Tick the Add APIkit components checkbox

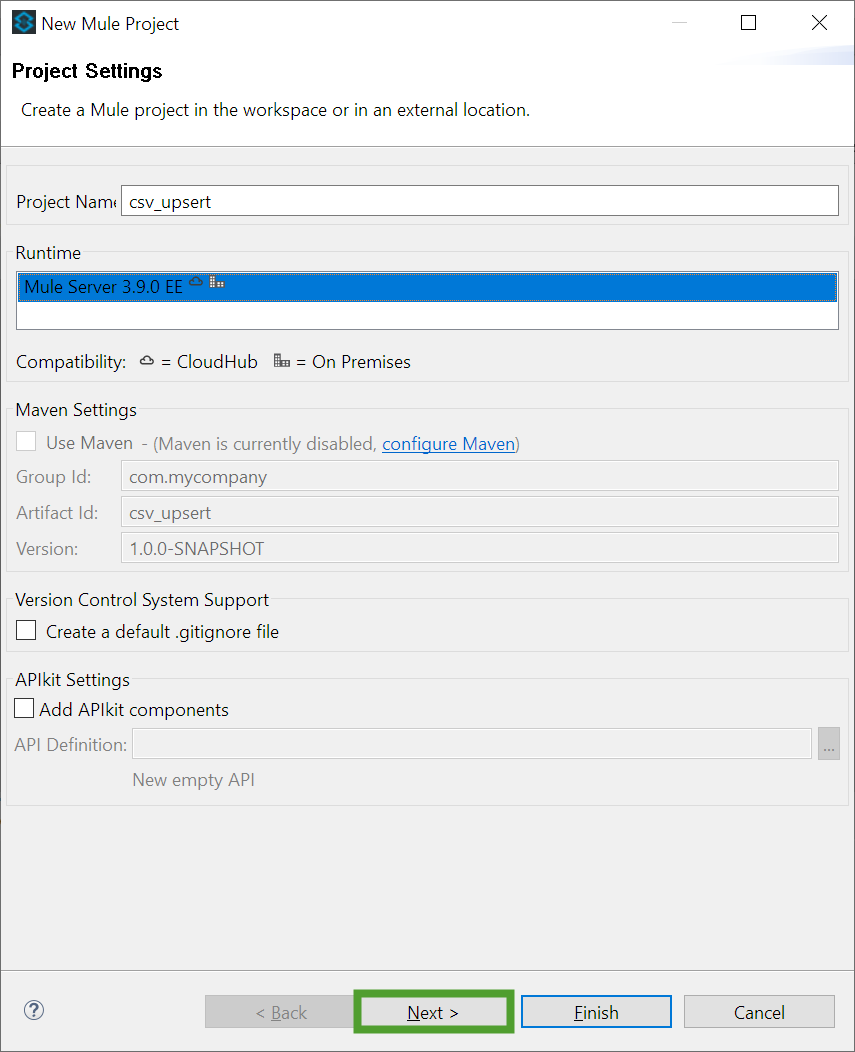(x=24, y=708)
